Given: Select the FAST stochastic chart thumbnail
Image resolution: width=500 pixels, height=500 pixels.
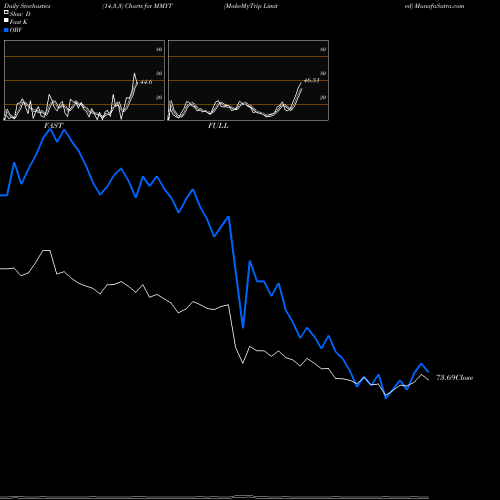Looking at the screenshot, I should click(x=84, y=80).
